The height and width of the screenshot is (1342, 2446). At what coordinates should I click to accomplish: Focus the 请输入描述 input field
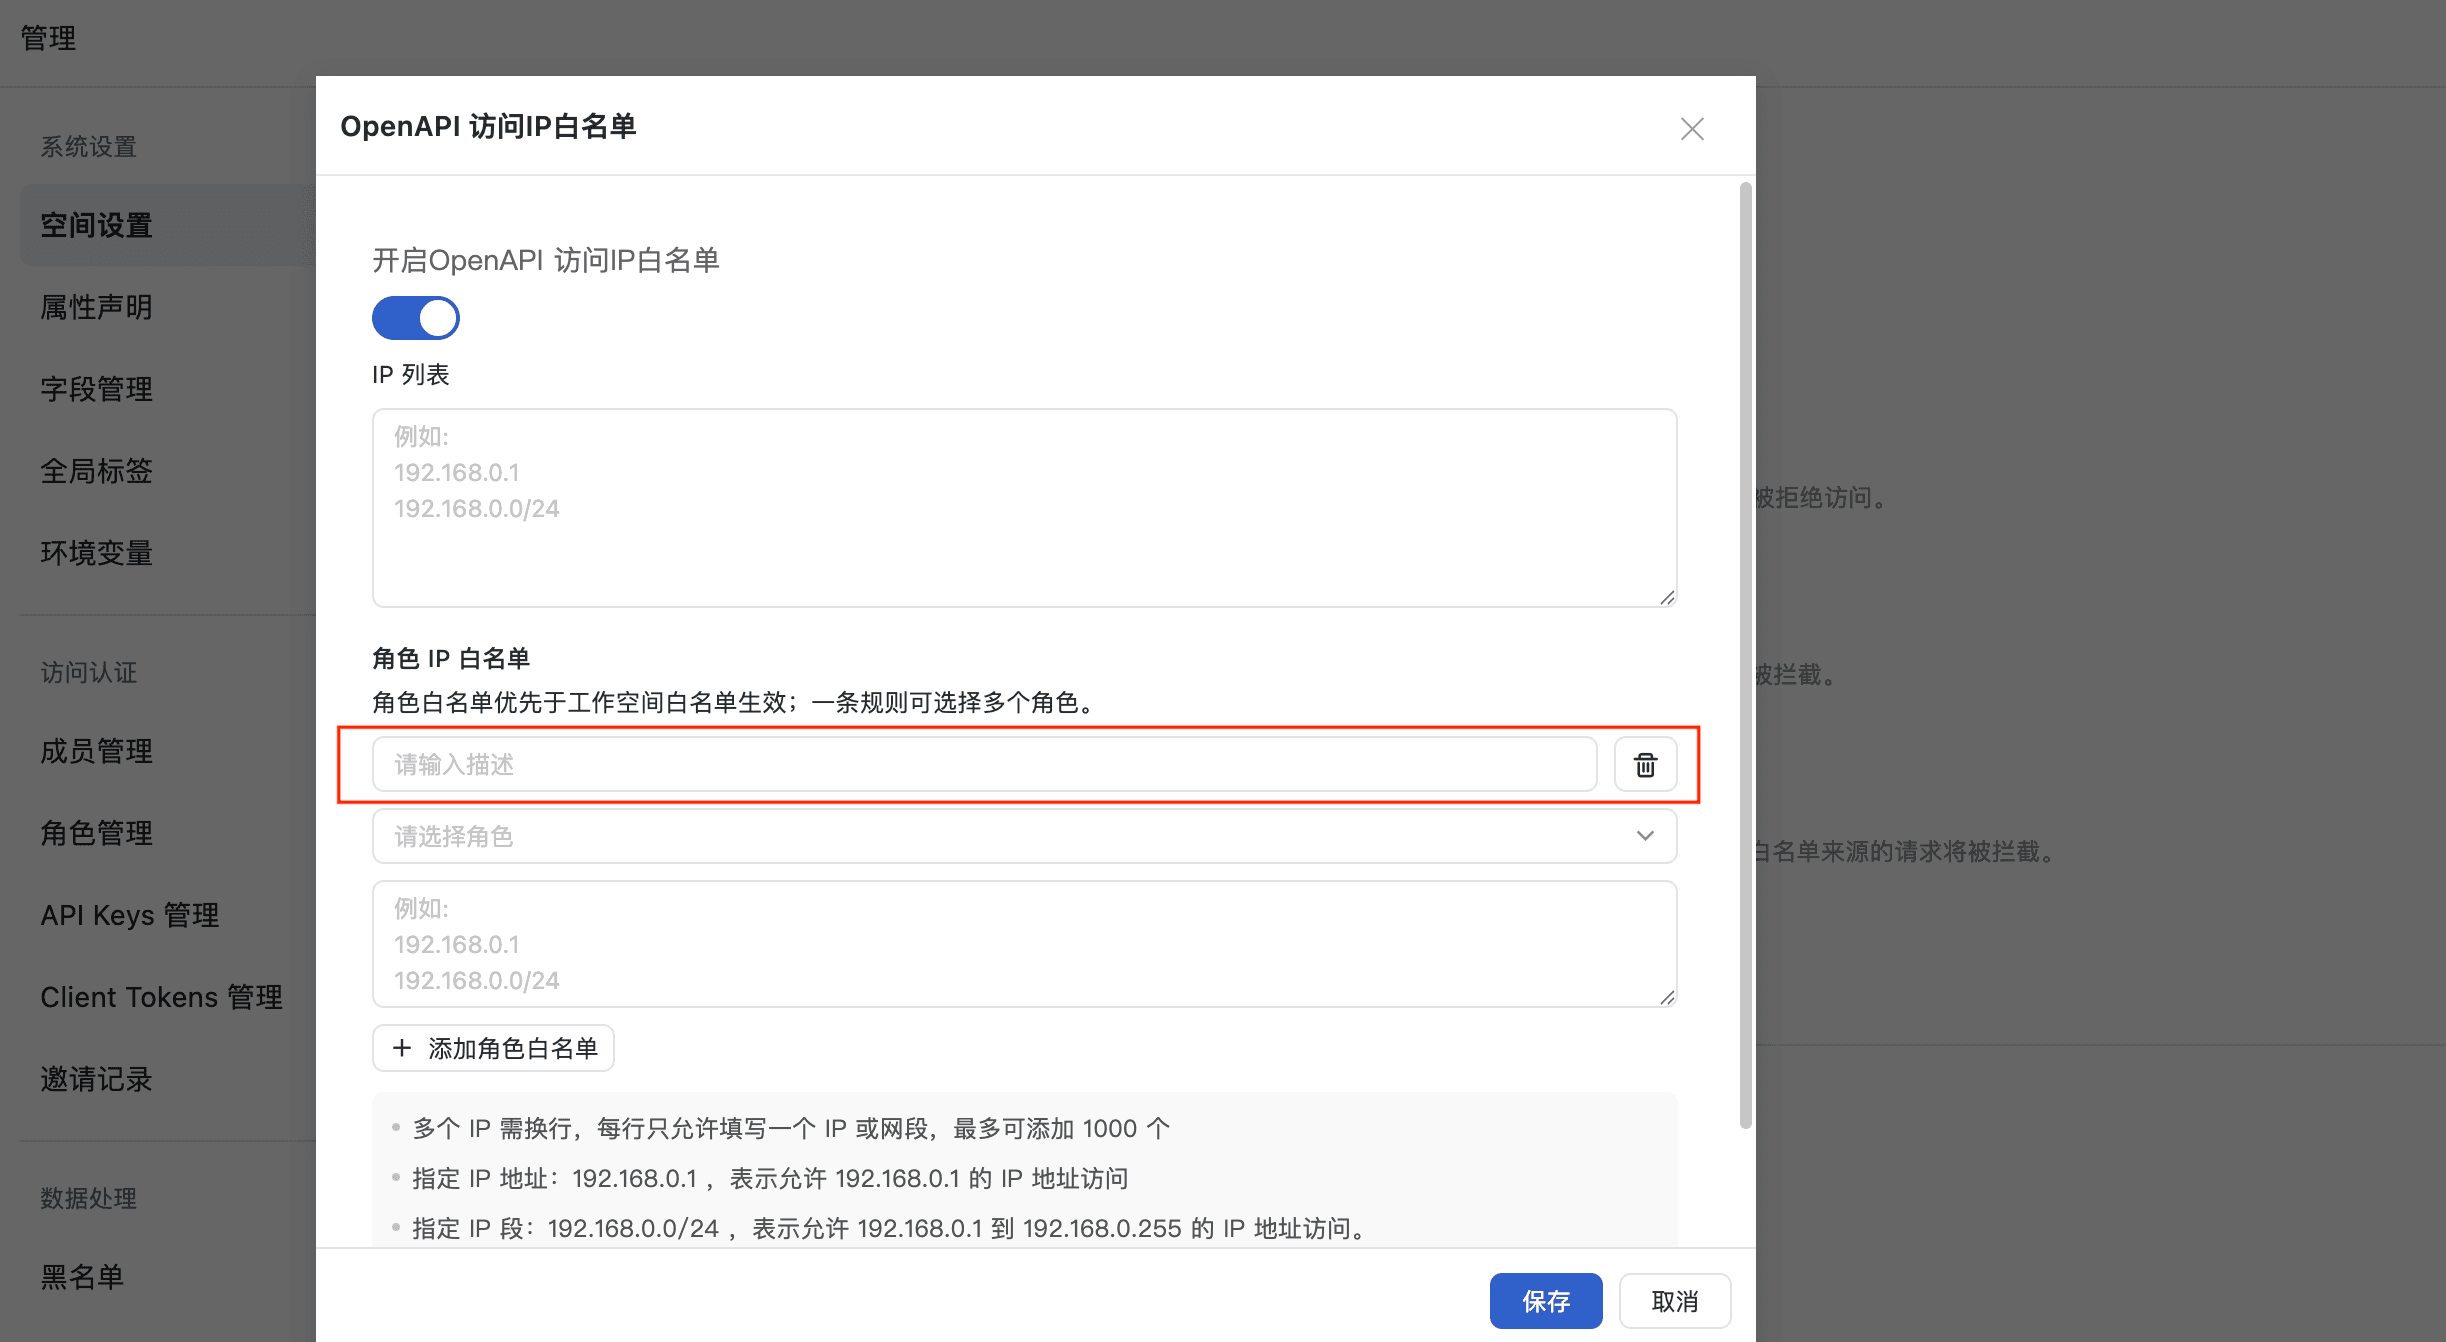click(x=984, y=765)
